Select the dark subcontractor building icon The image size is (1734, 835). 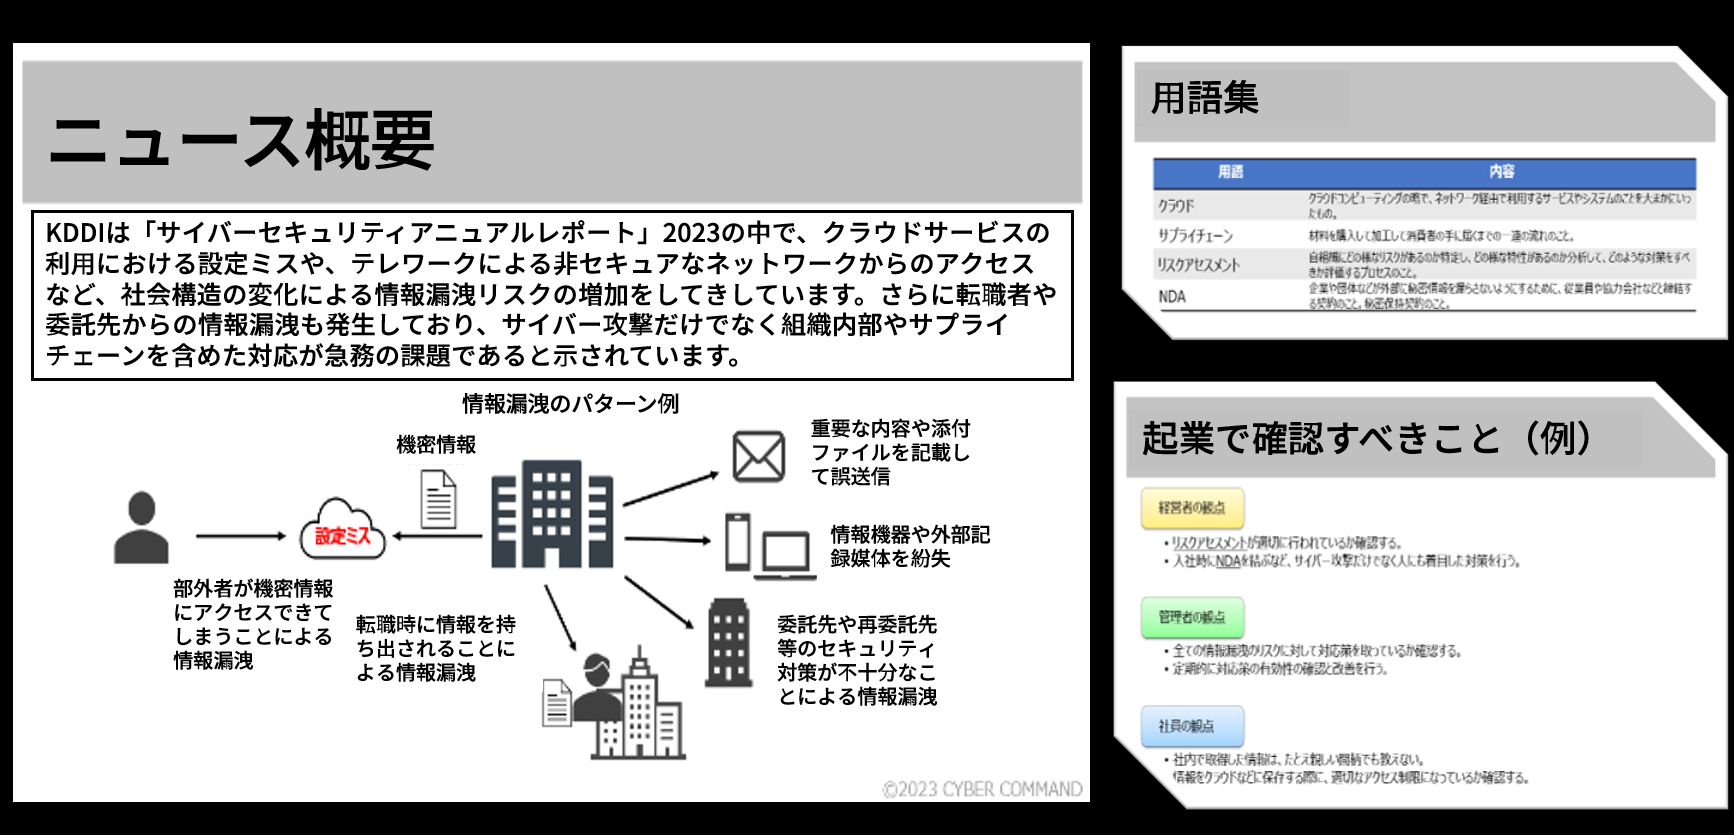click(x=728, y=643)
